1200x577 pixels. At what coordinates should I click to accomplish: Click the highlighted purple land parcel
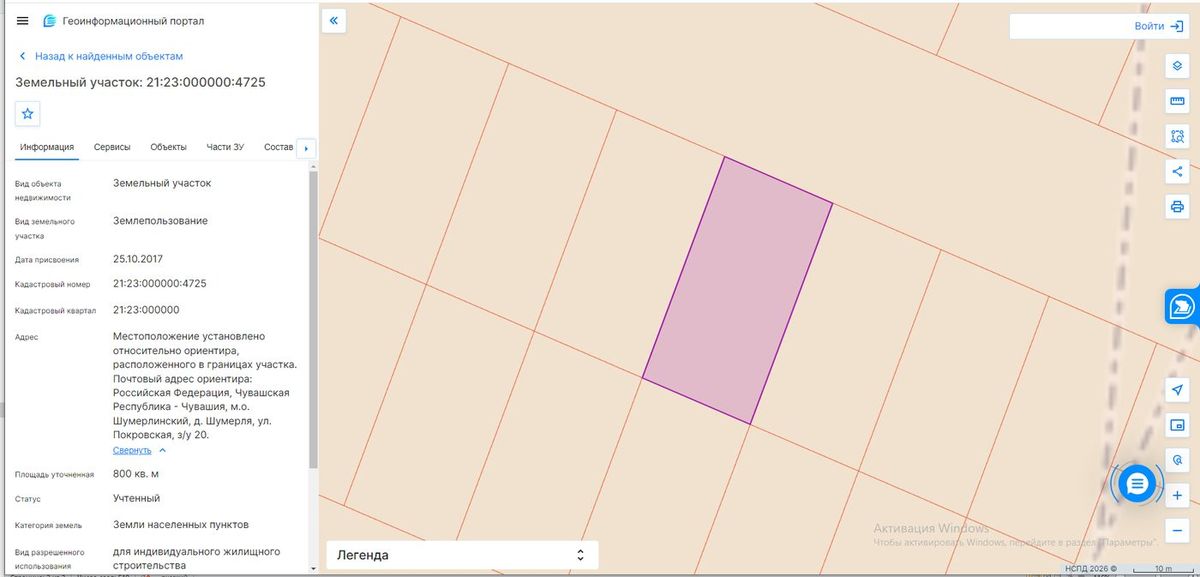(737, 291)
